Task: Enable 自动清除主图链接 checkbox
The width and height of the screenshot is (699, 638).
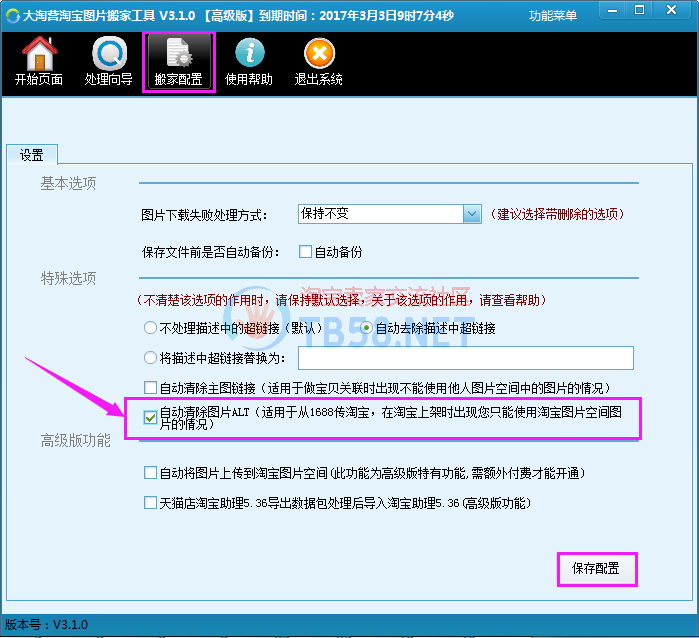Action: (151, 387)
